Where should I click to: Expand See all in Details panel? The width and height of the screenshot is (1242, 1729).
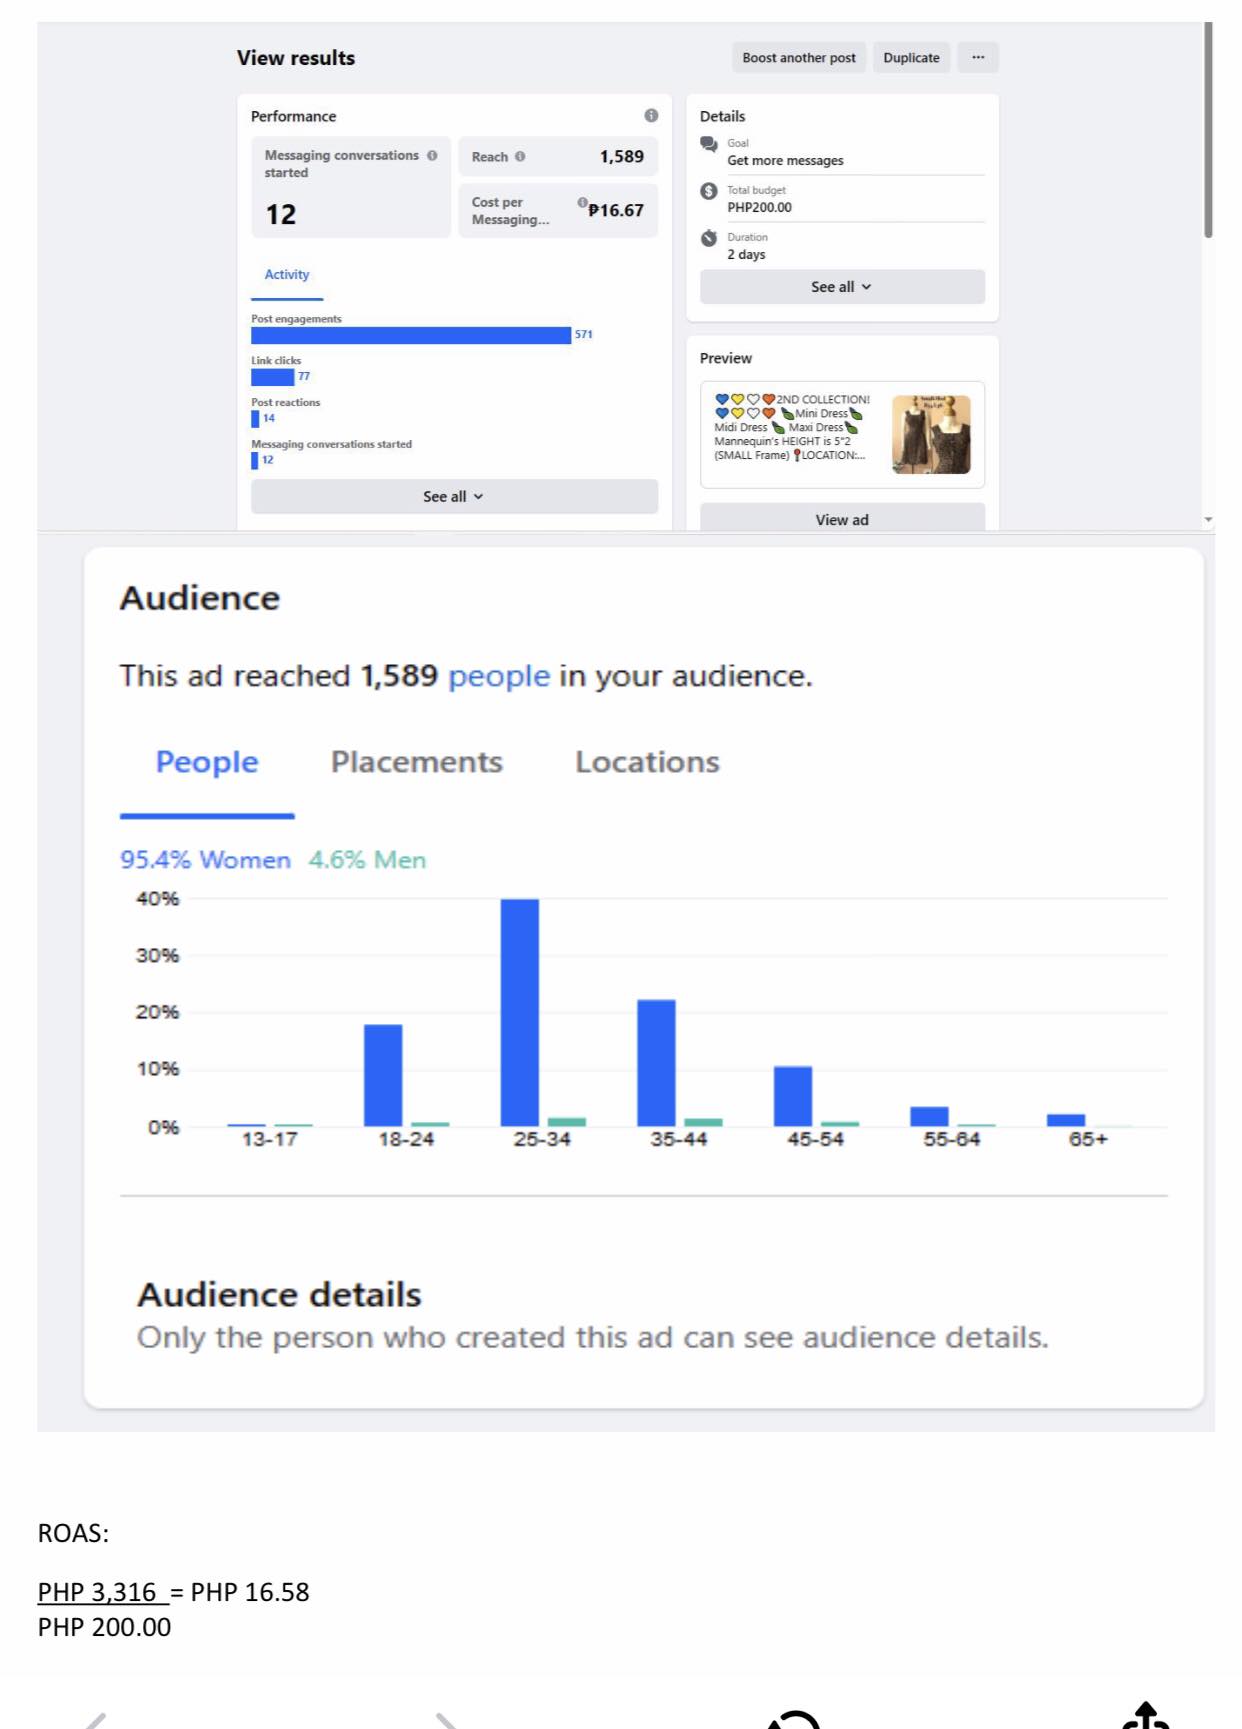point(842,287)
